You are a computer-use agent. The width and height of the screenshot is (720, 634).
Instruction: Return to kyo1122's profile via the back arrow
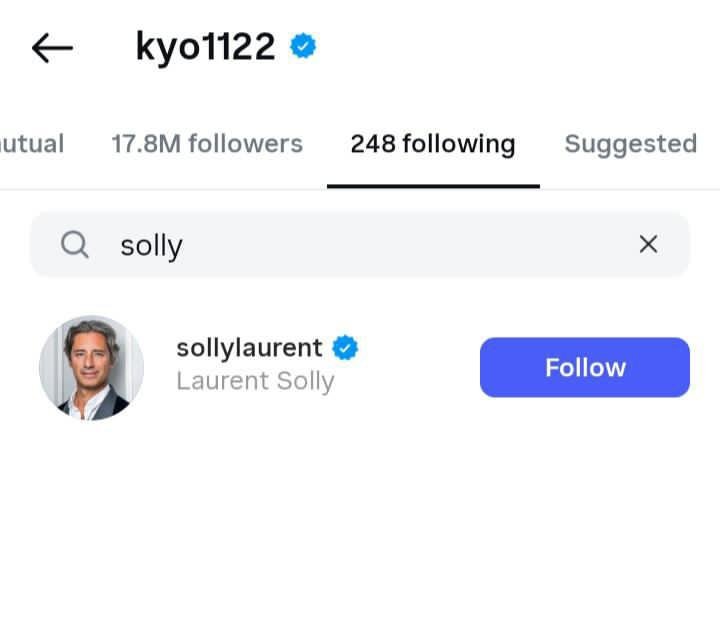pyautogui.click(x=52, y=48)
